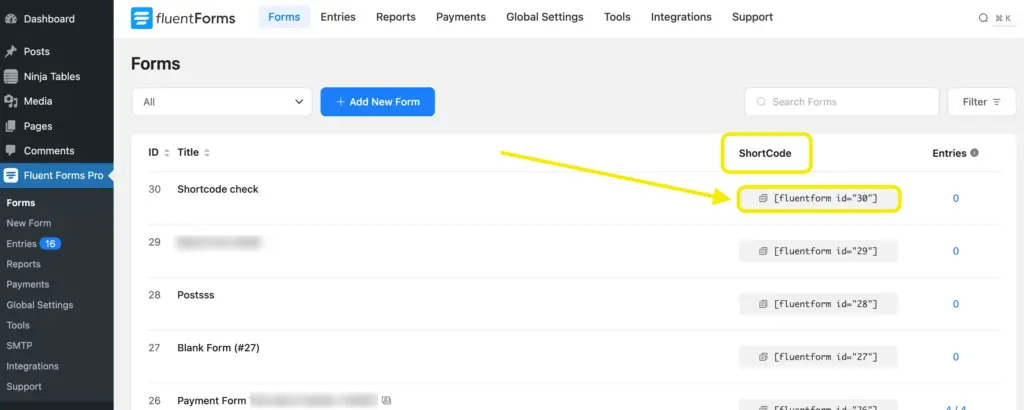Click the Fluent Forms Pro icon
Screen dimensions: 1024x410
tap(10, 176)
